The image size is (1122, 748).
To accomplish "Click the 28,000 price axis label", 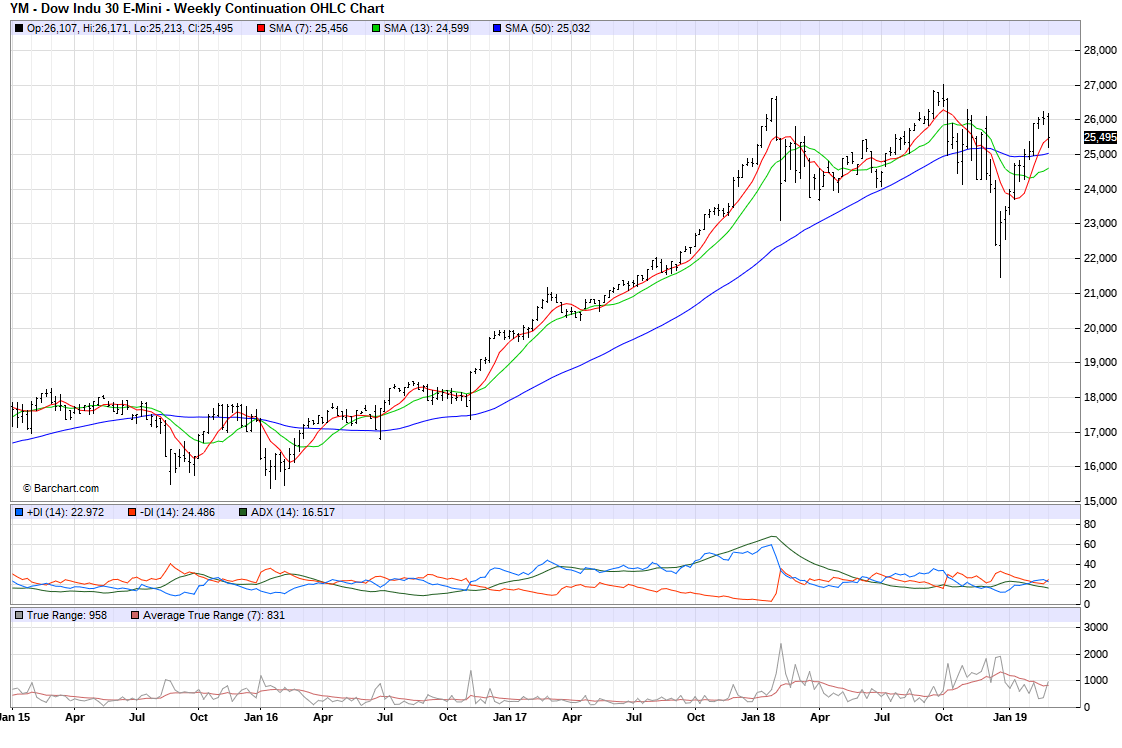I will click(x=1101, y=50).
